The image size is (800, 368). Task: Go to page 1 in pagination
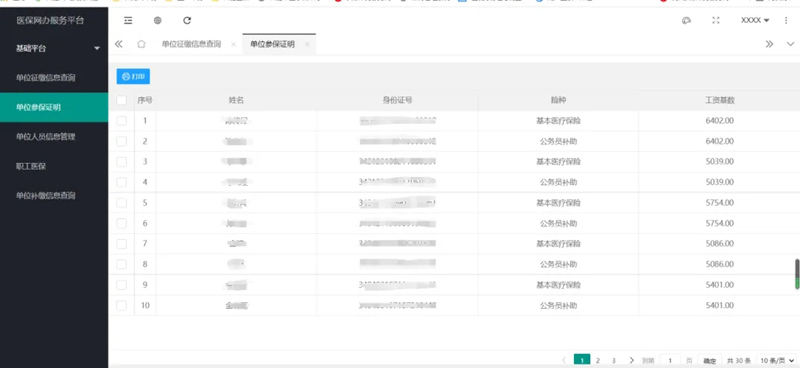coord(582,360)
